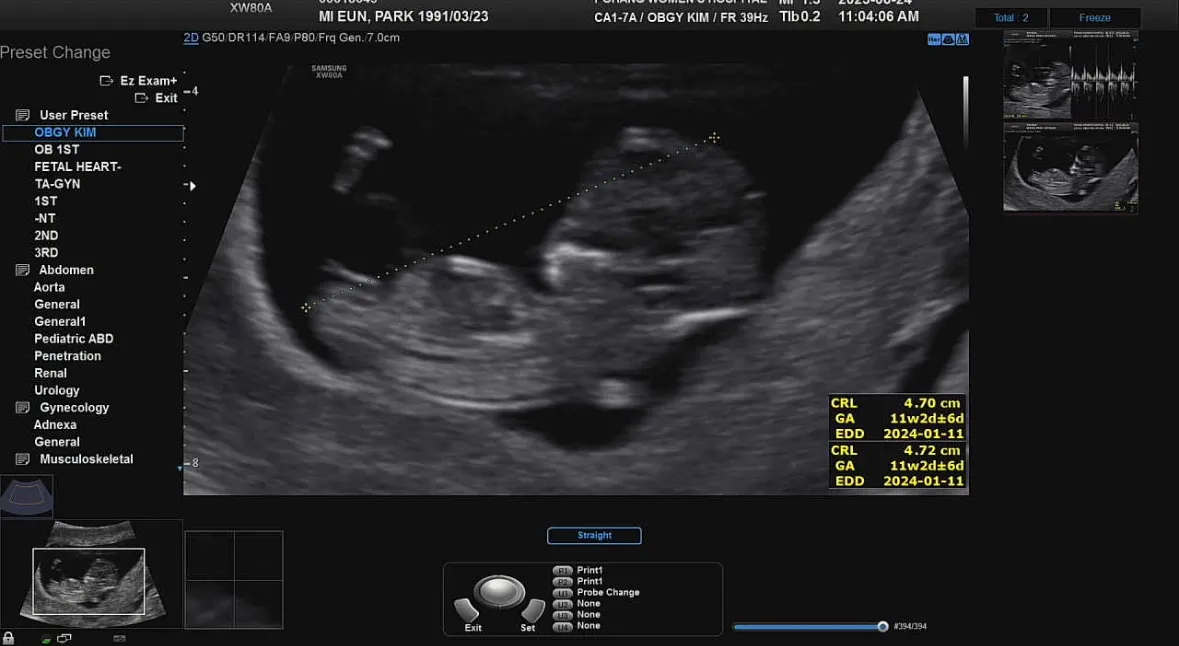This screenshot has width=1179, height=646.
Task: Choose the Penetration preset
Action: pyautogui.click(x=68, y=356)
